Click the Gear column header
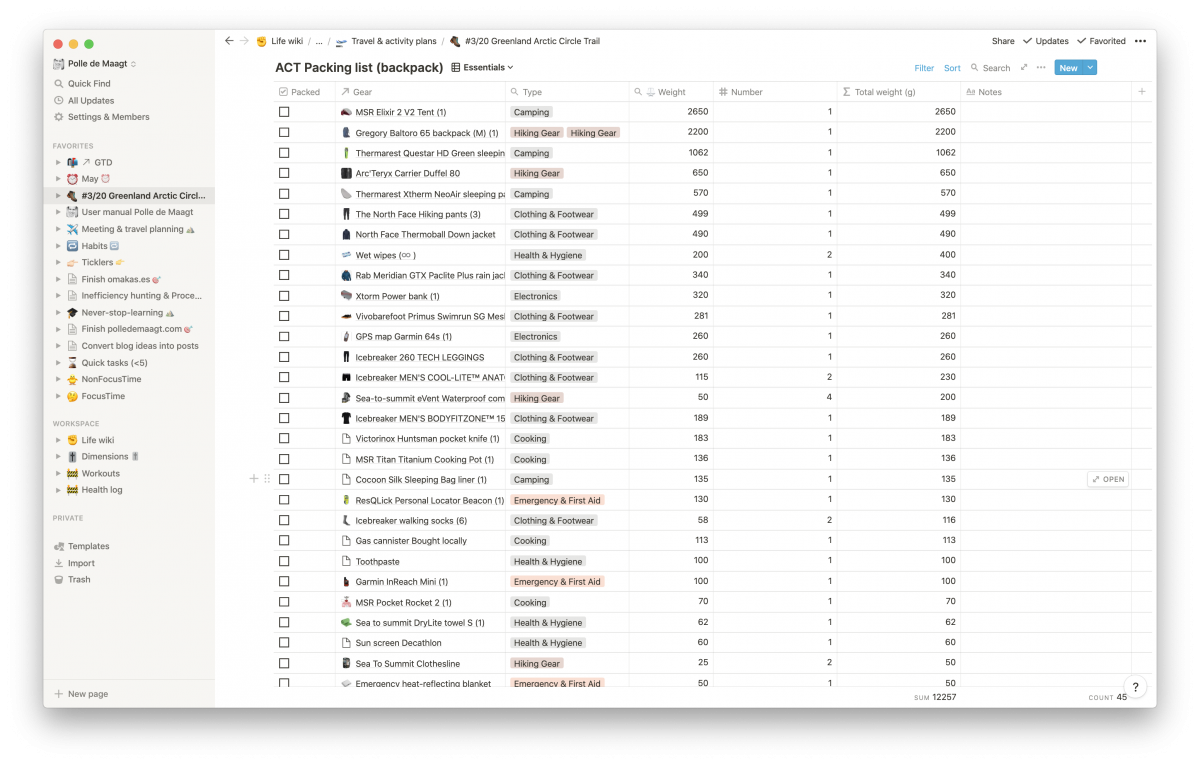Screen dimensions: 1200x765 (x=420, y=92)
